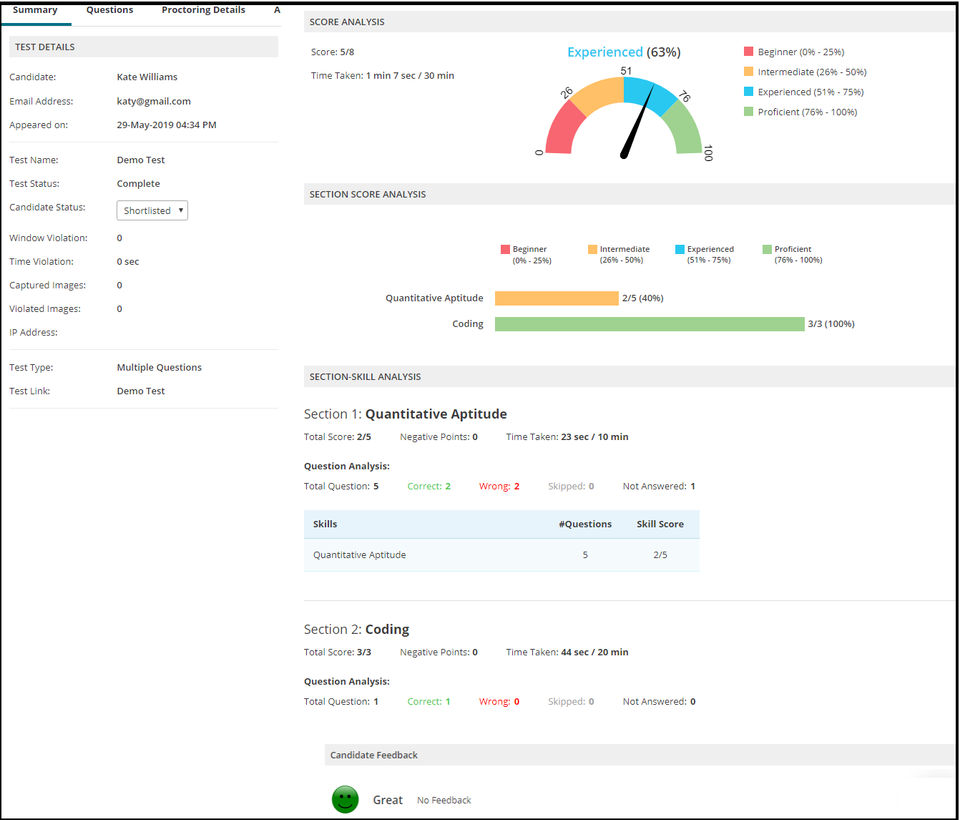This screenshot has height=820, width=960.
Task: Click the blue Experienced swatch in score legend
Action: (748, 92)
